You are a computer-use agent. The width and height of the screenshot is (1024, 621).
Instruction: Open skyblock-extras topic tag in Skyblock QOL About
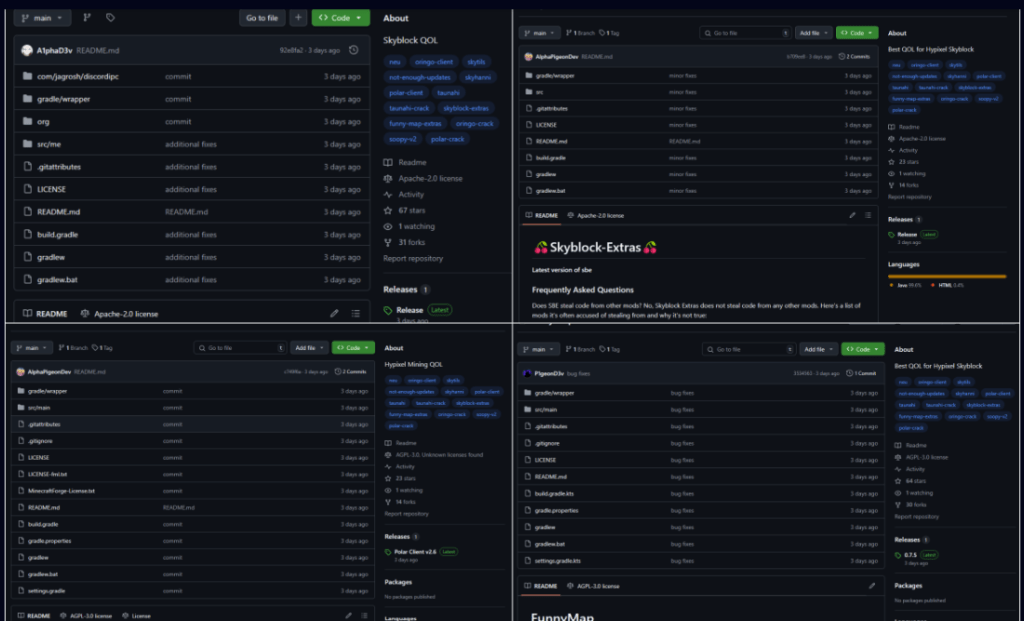point(466,108)
